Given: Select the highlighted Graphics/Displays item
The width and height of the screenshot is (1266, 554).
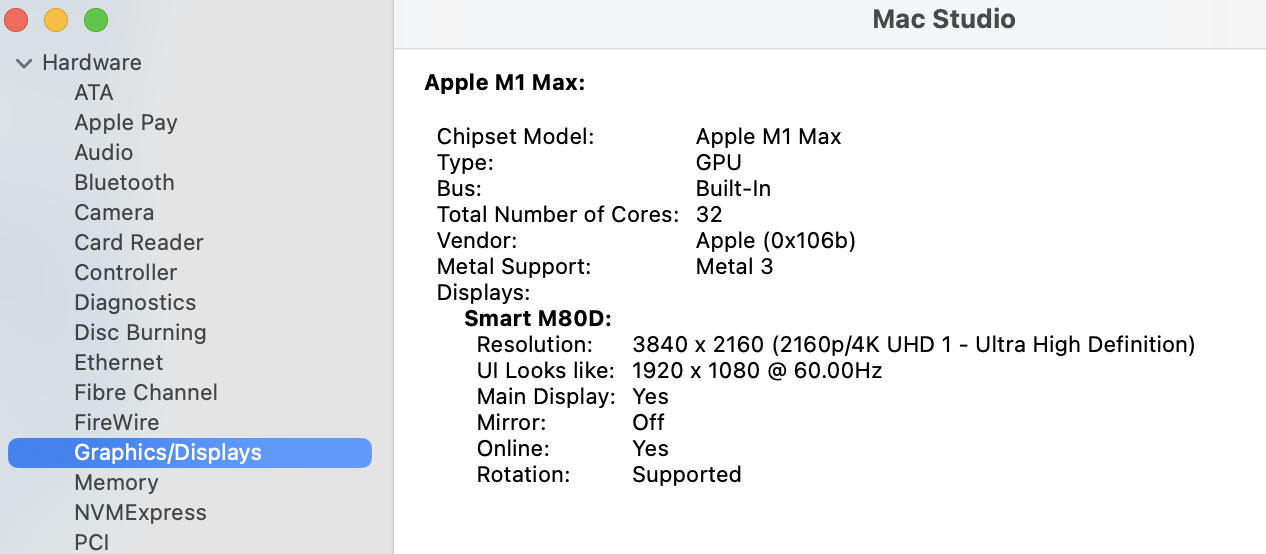Looking at the screenshot, I should point(168,453).
